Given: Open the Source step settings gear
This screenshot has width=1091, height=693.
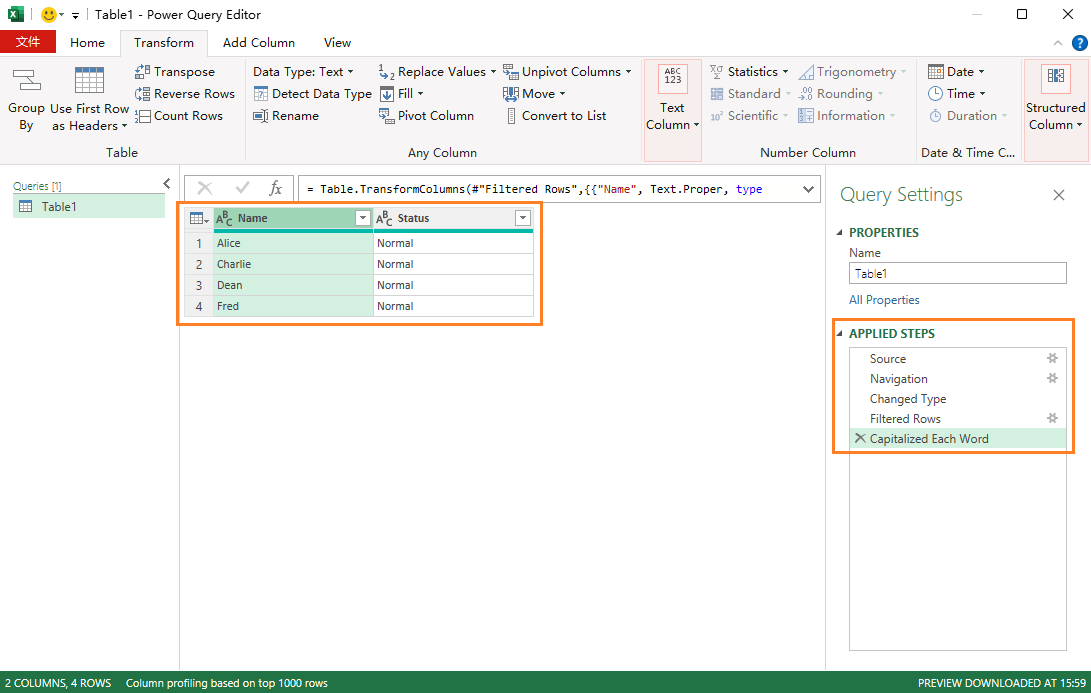Looking at the screenshot, I should (1052, 358).
